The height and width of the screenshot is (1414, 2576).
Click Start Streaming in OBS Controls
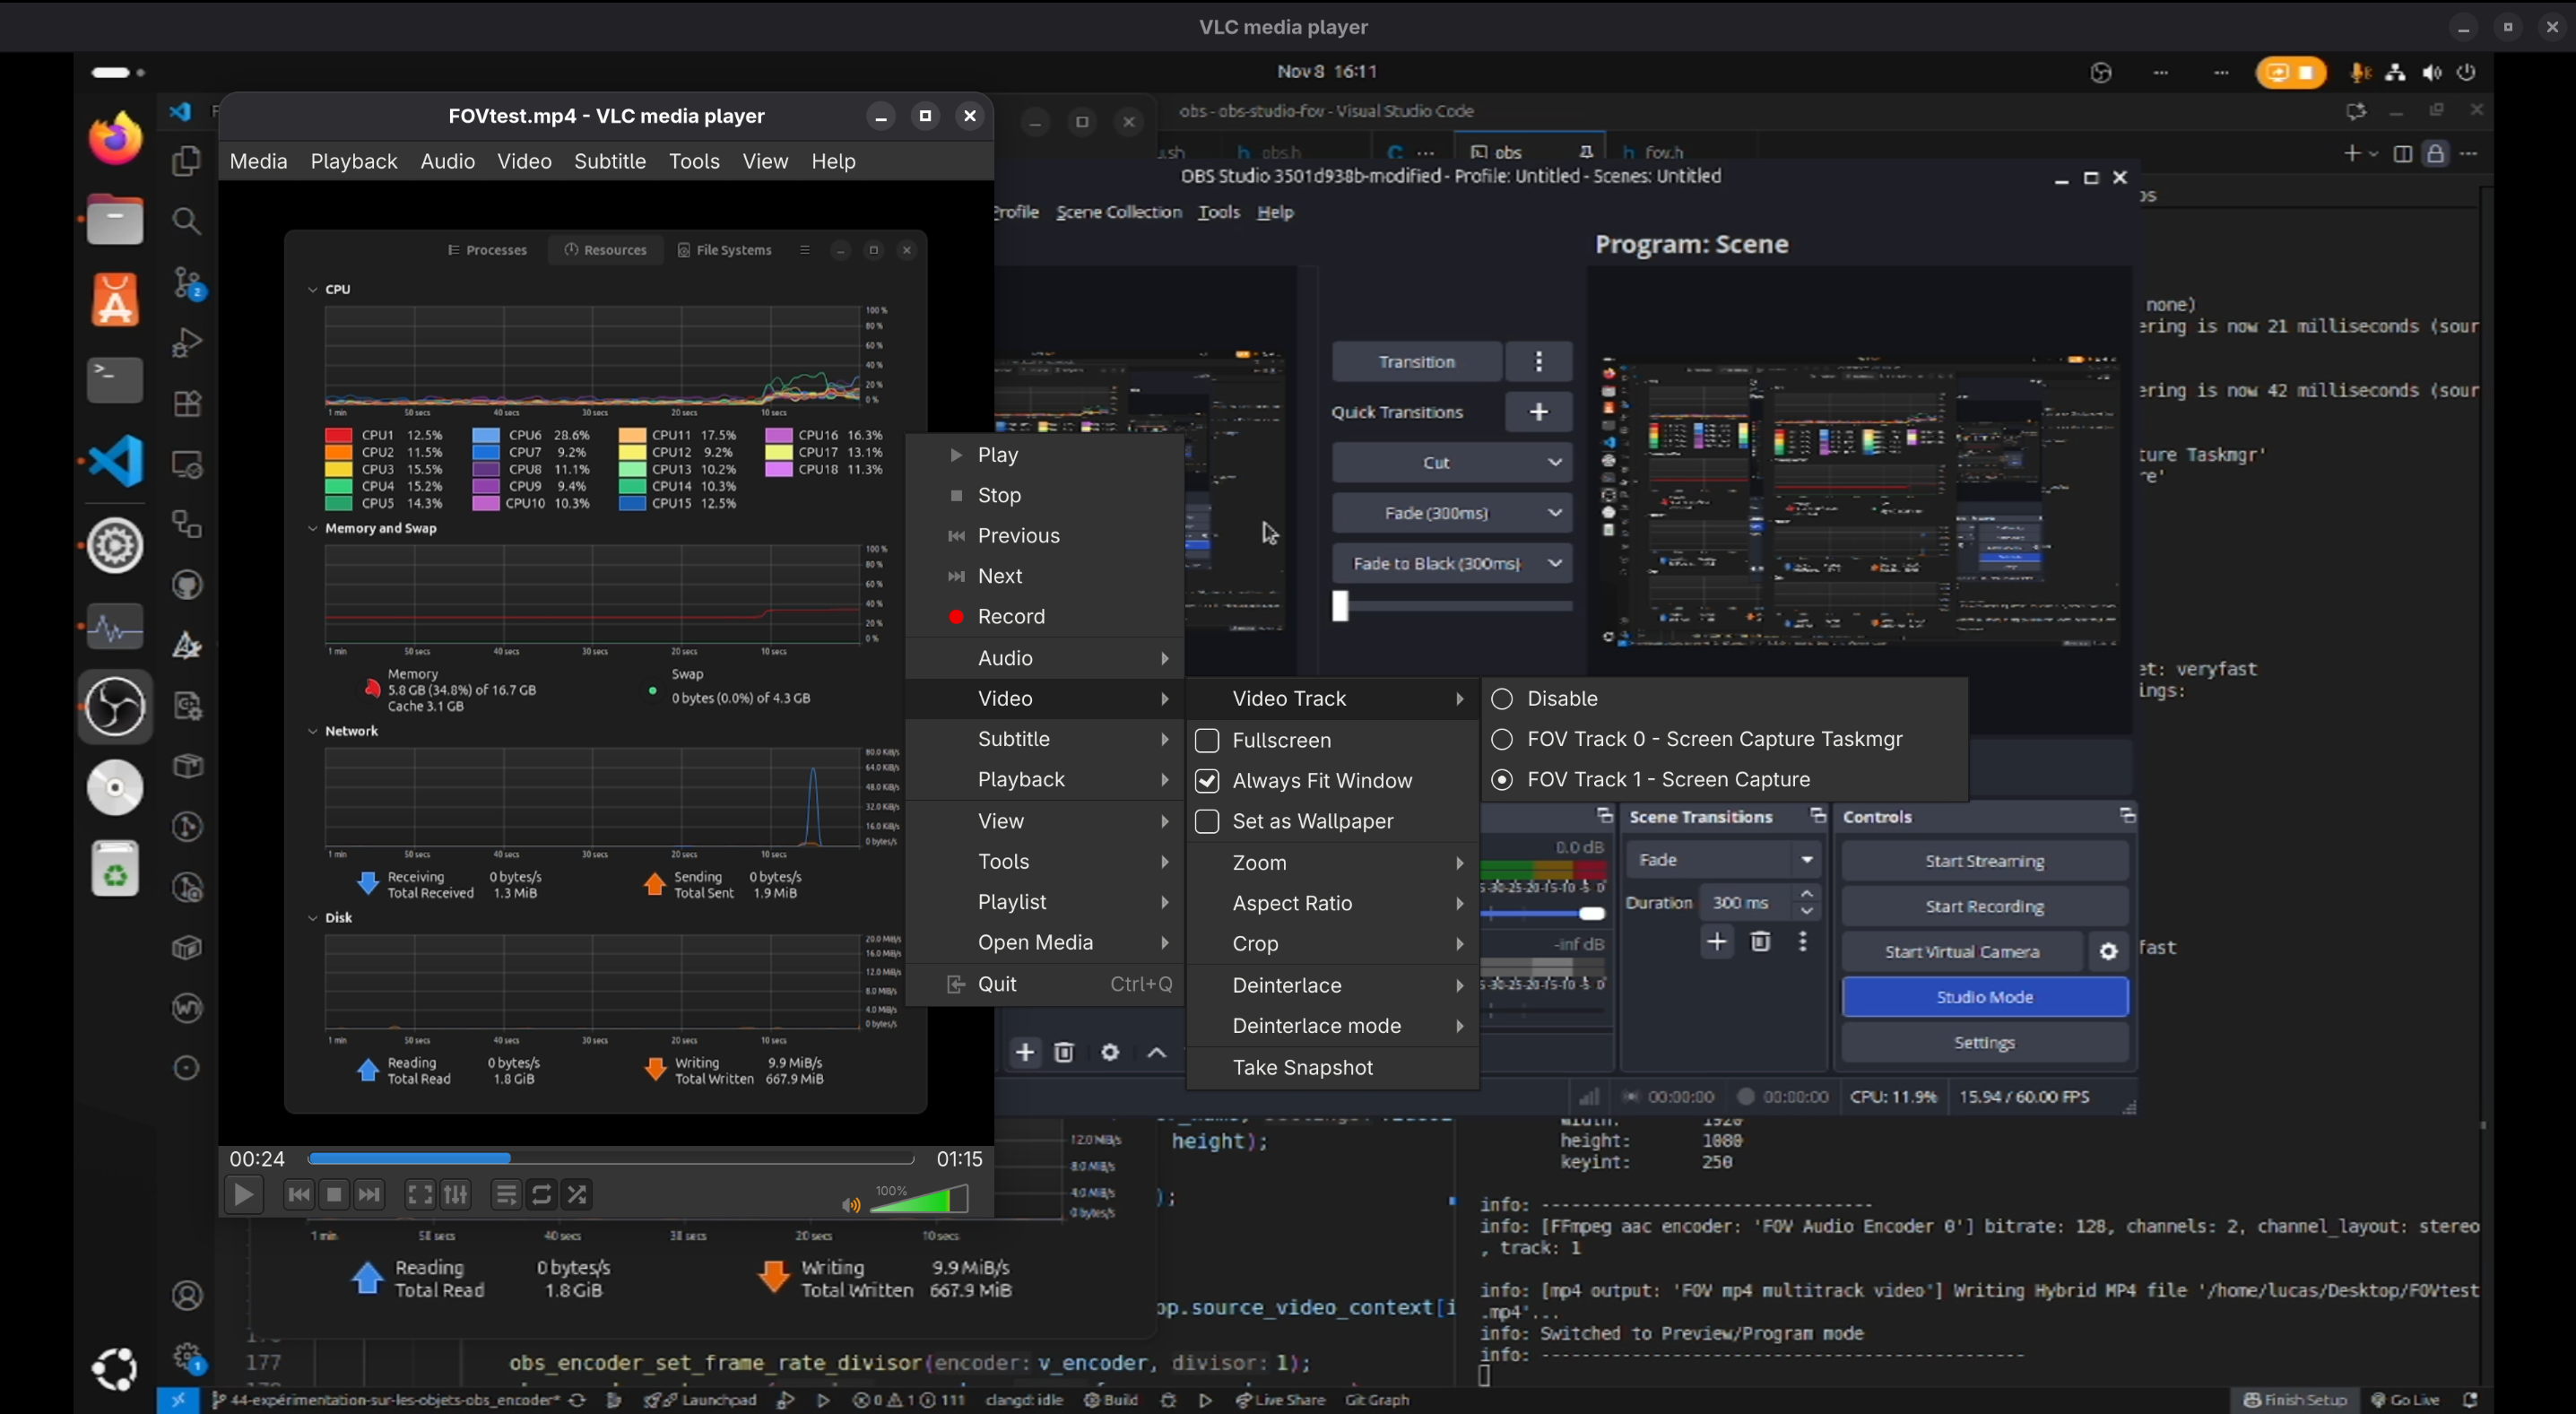click(1984, 862)
